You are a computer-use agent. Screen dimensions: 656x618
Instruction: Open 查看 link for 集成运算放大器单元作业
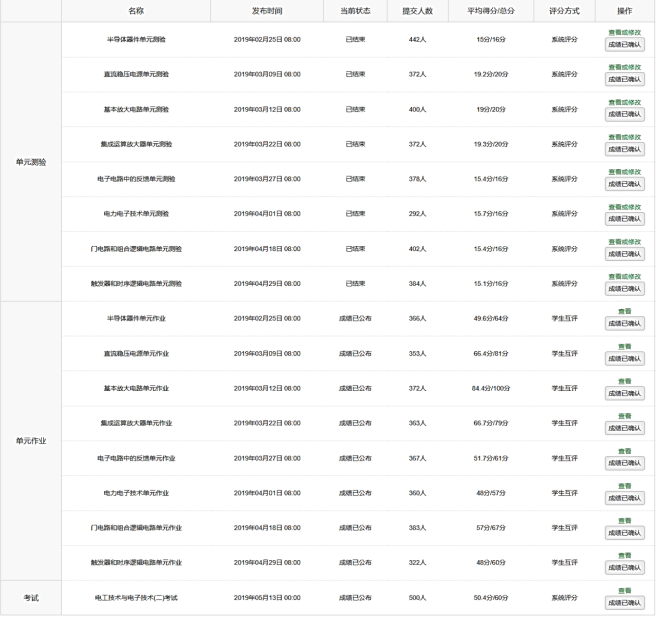[x=624, y=415]
